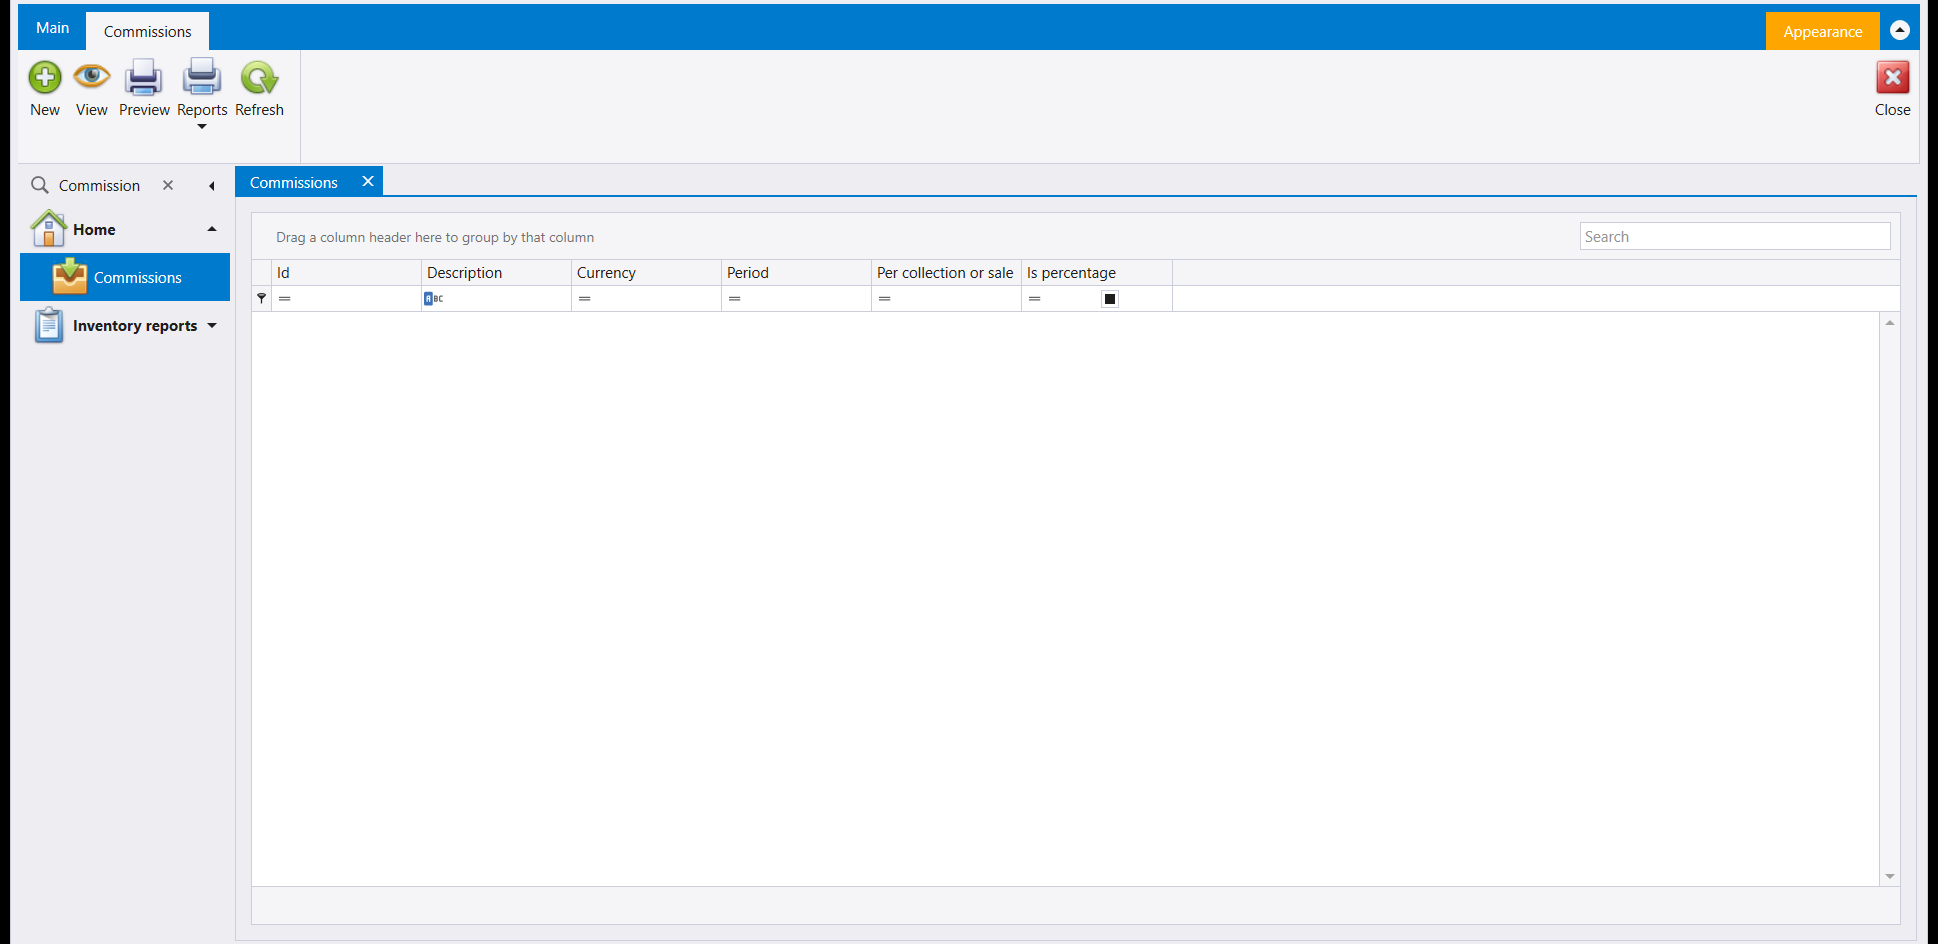Screen dimensions: 1938x944
Task: Open the Reports printer icon
Action: pos(202,77)
